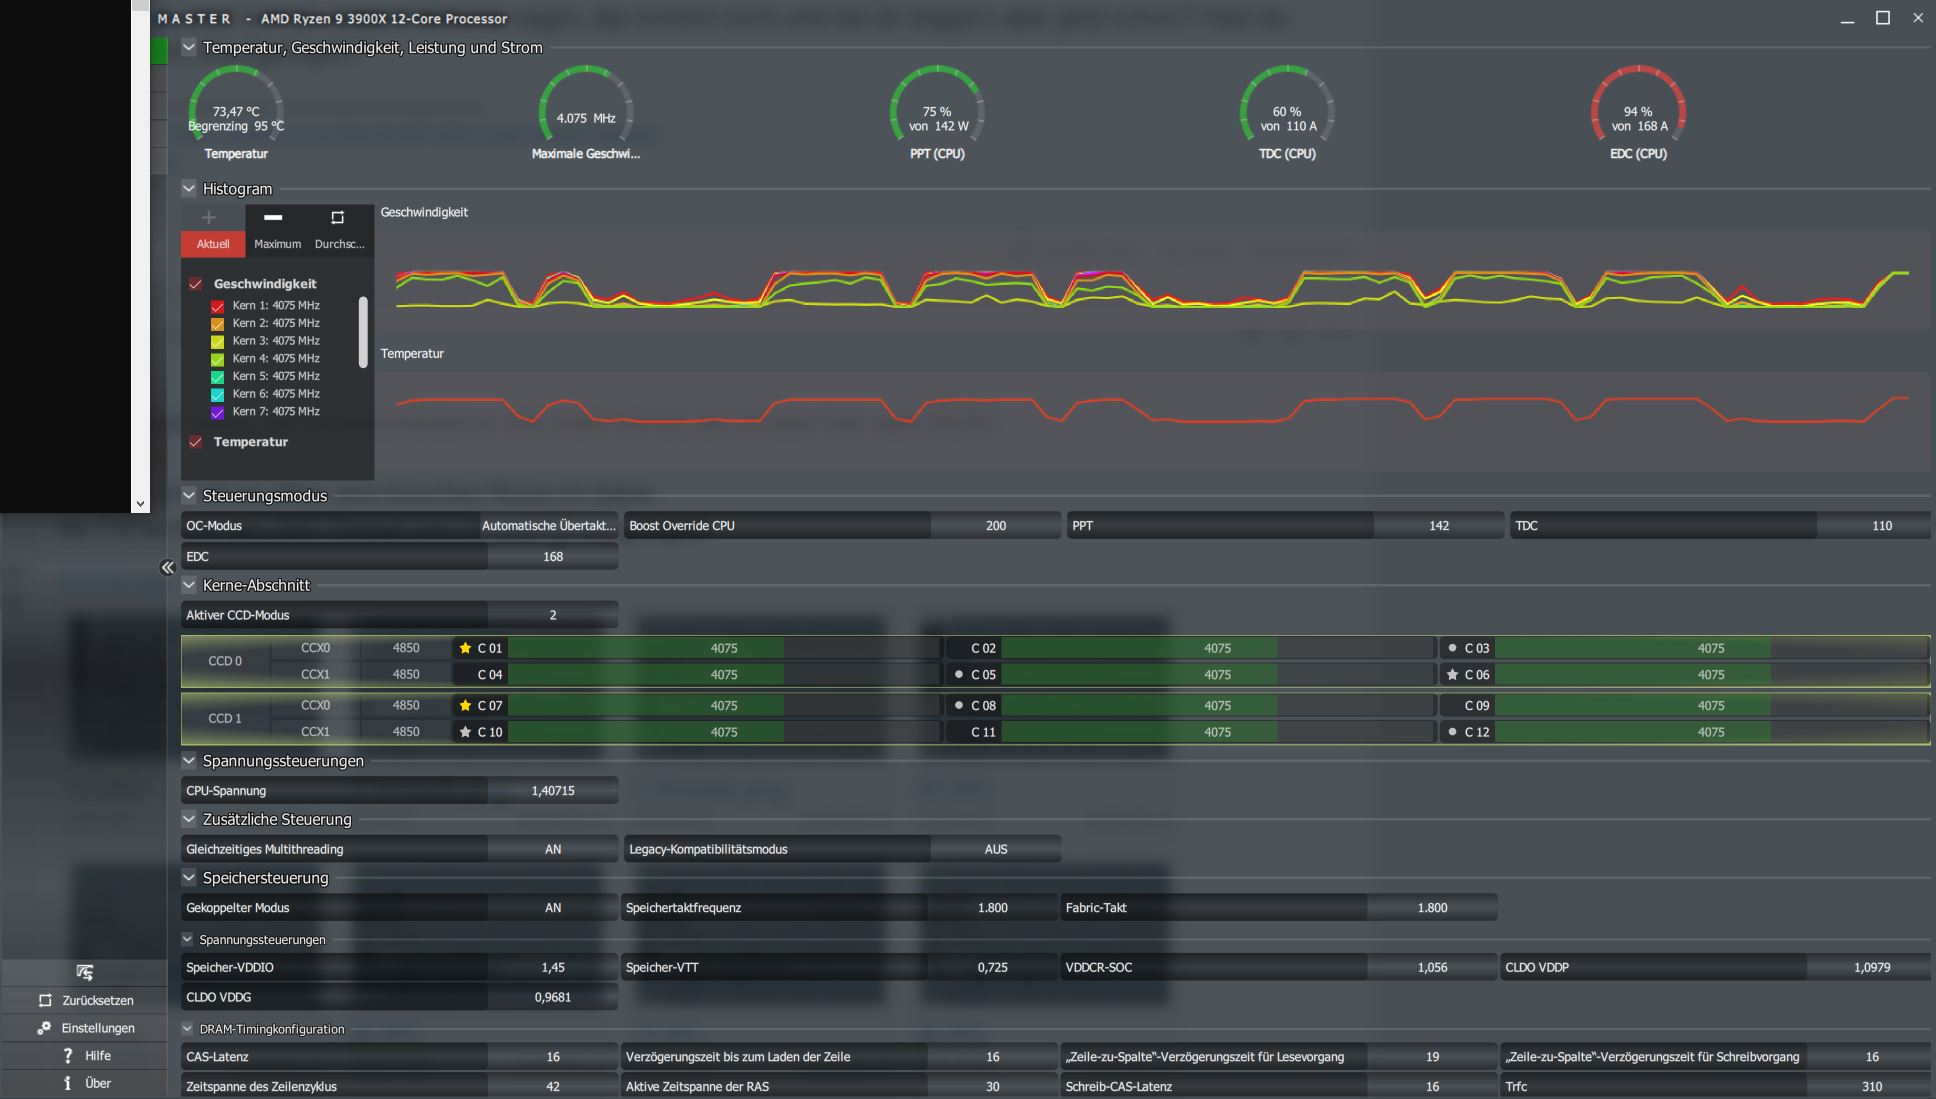1936x1099 pixels.
Task: Collapse the DRAM-Timingkonfiguration section
Action: (x=187, y=1029)
